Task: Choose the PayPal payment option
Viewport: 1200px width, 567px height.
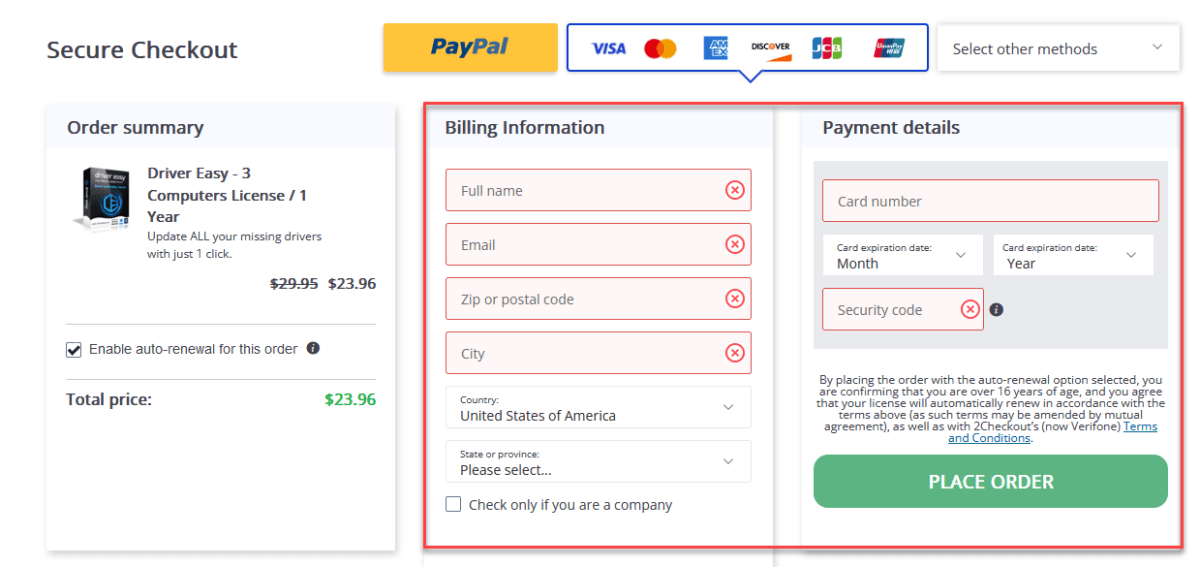Action: click(x=470, y=47)
